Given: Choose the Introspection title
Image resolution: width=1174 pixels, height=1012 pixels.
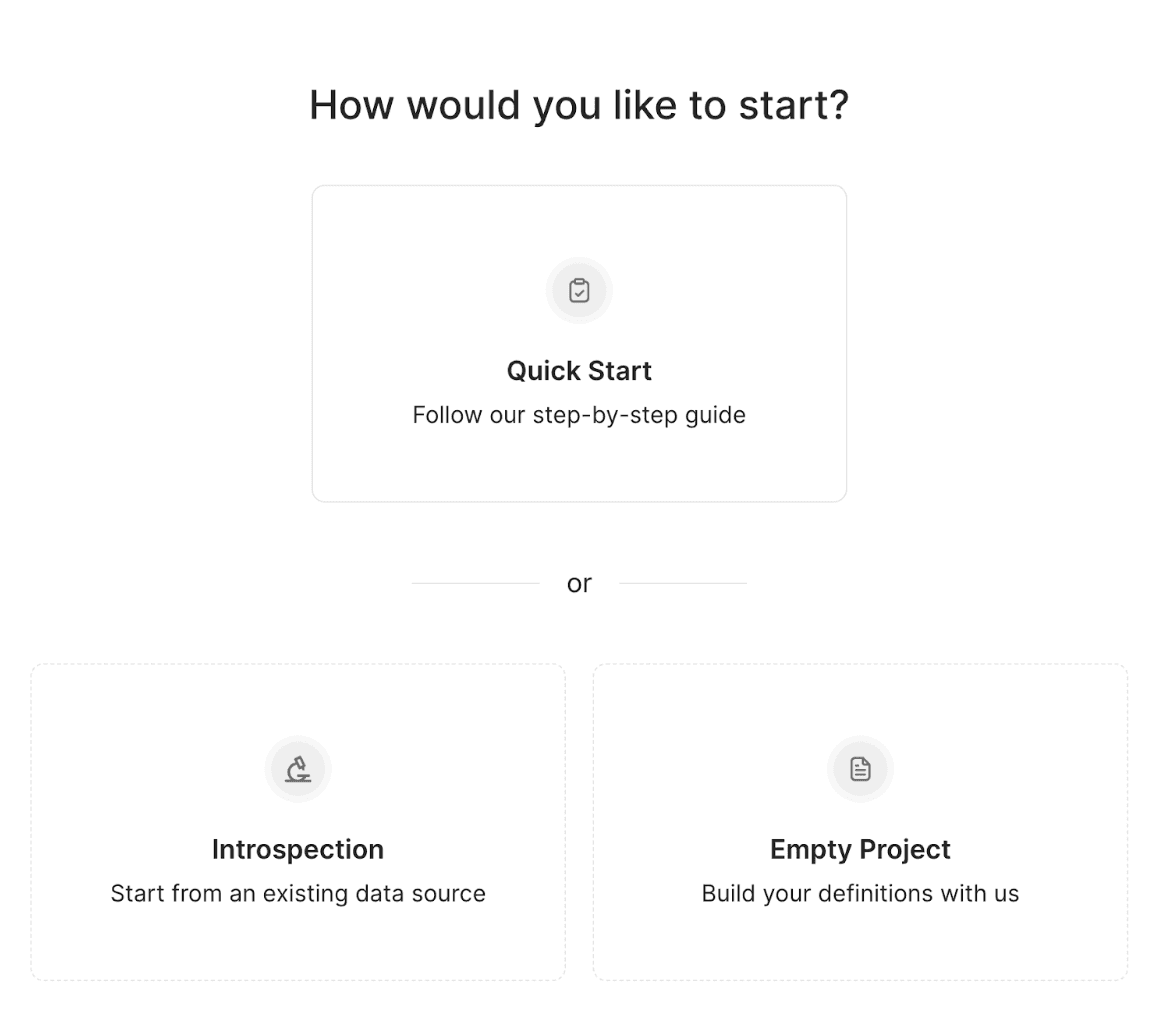Looking at the screenshot, I should pos(297,850).
